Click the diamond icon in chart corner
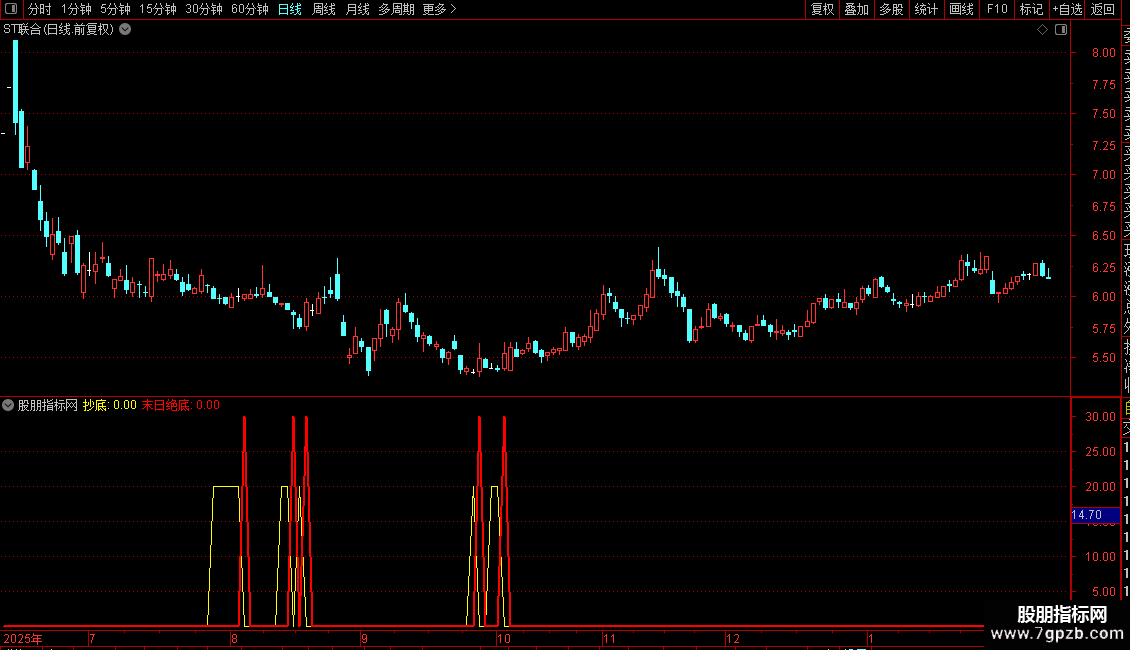Viewport: 1130px width, 650px height. [1042, 30]
